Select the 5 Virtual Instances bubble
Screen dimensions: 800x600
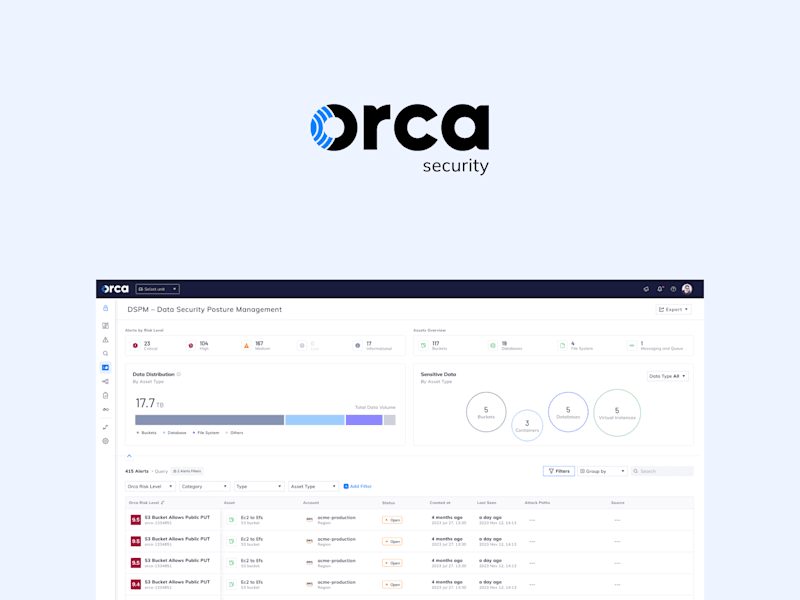[x=617, y=413]
